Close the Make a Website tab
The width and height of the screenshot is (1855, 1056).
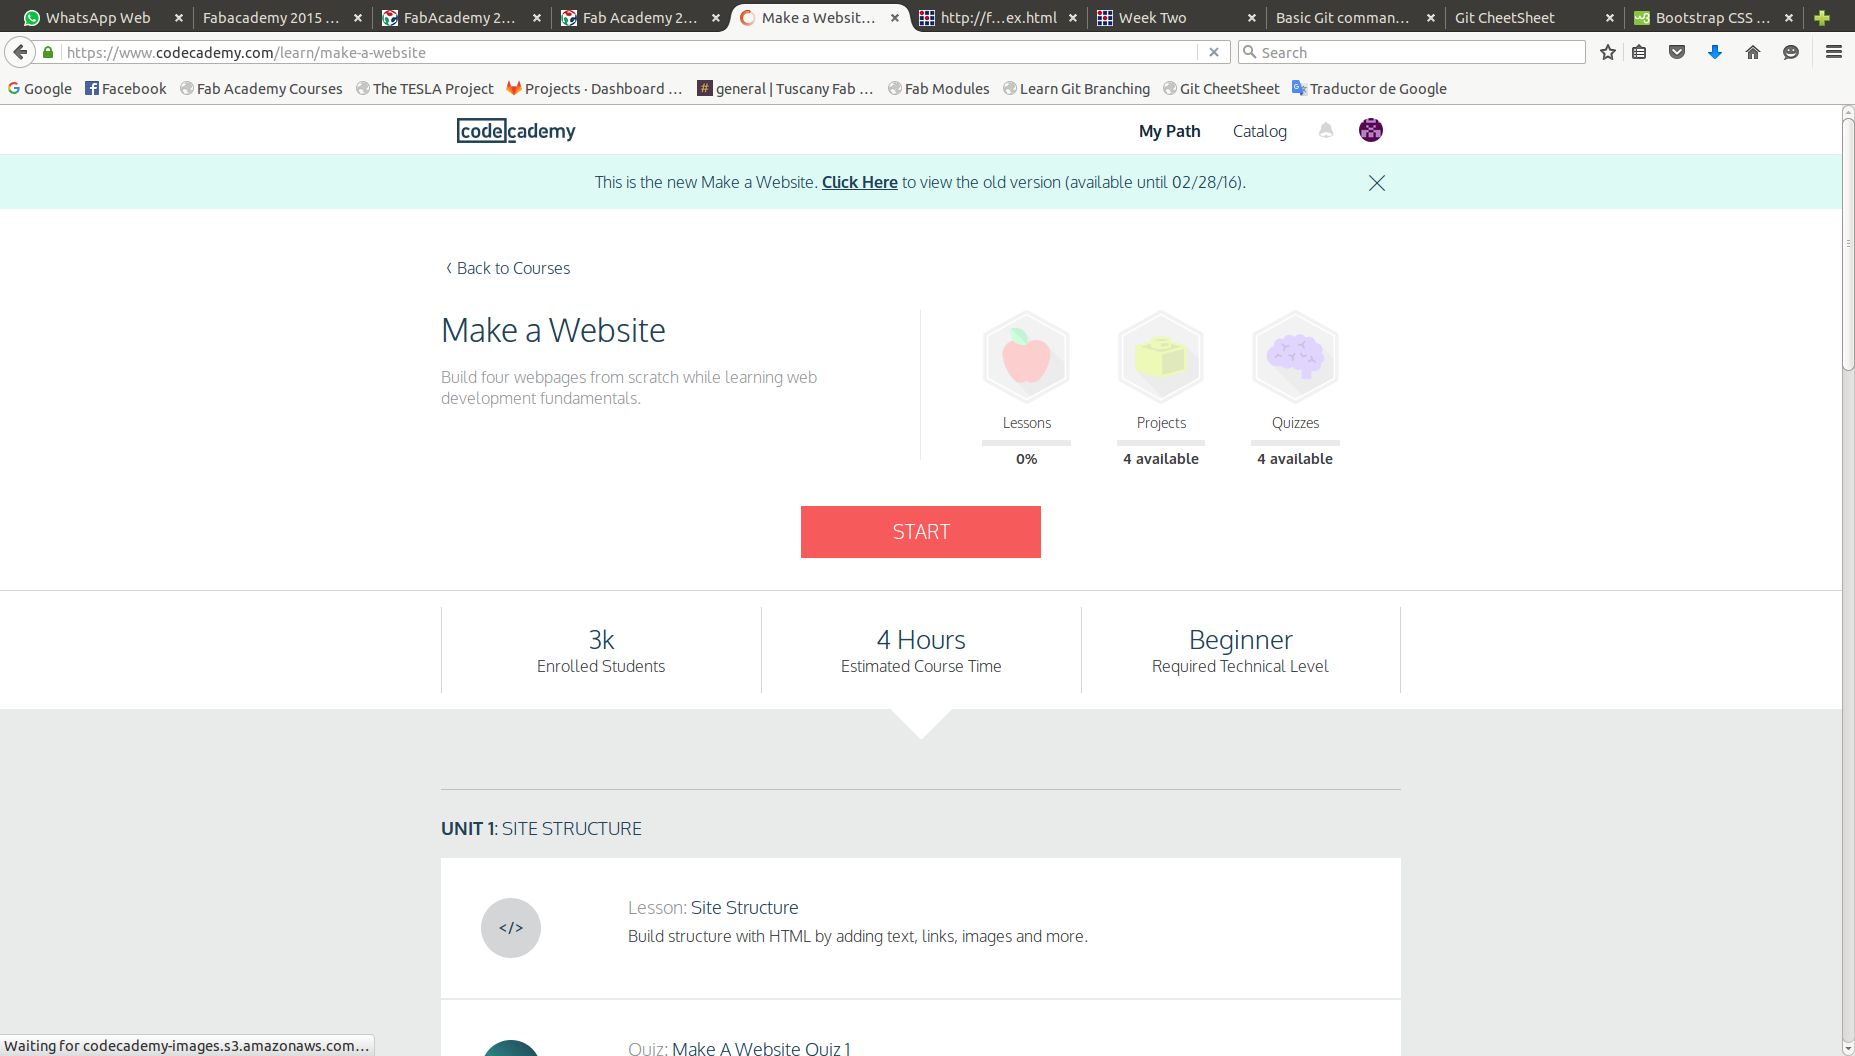point(895,18)
